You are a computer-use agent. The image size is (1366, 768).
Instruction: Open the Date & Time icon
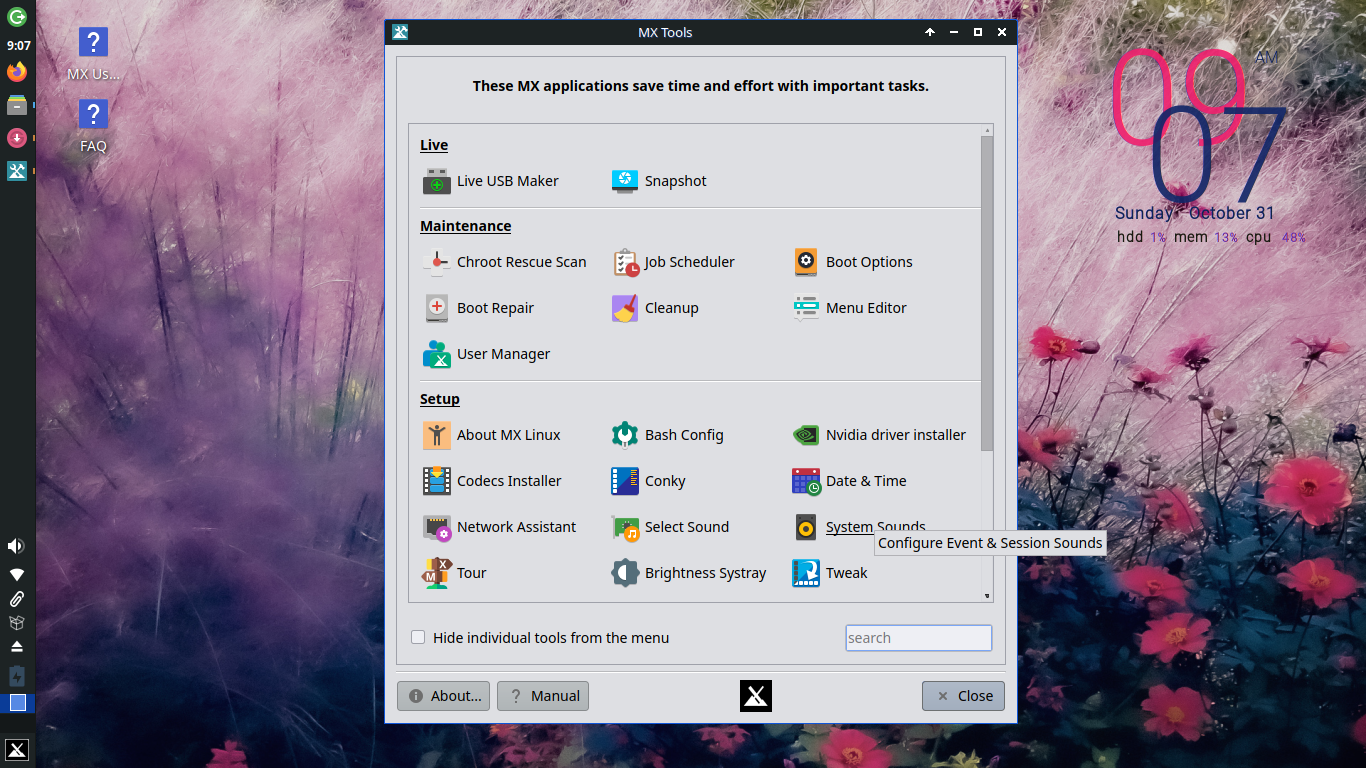tap(806, 481)
